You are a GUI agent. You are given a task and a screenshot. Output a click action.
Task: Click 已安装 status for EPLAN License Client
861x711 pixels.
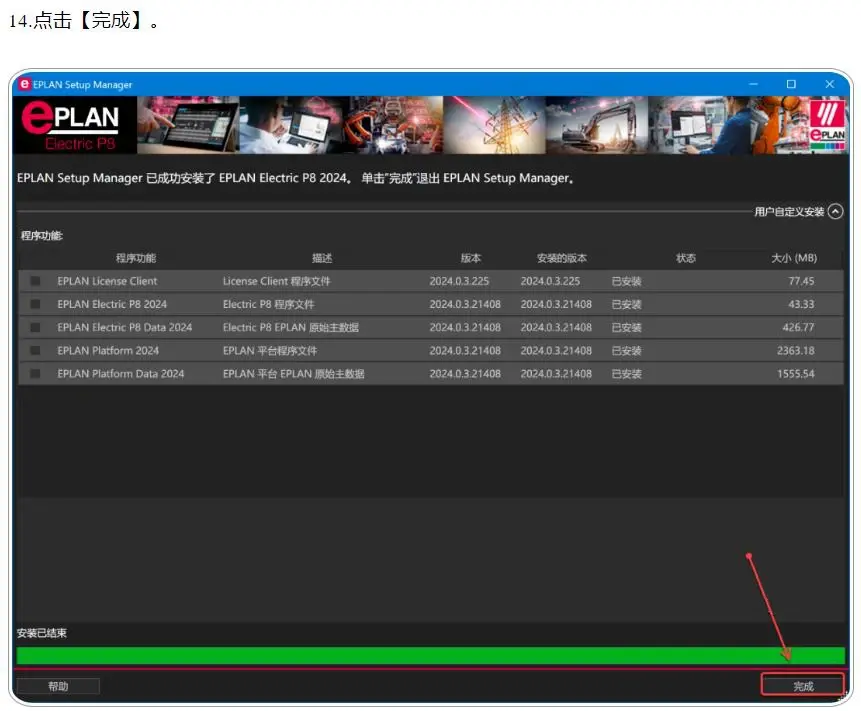coord(627,281)
